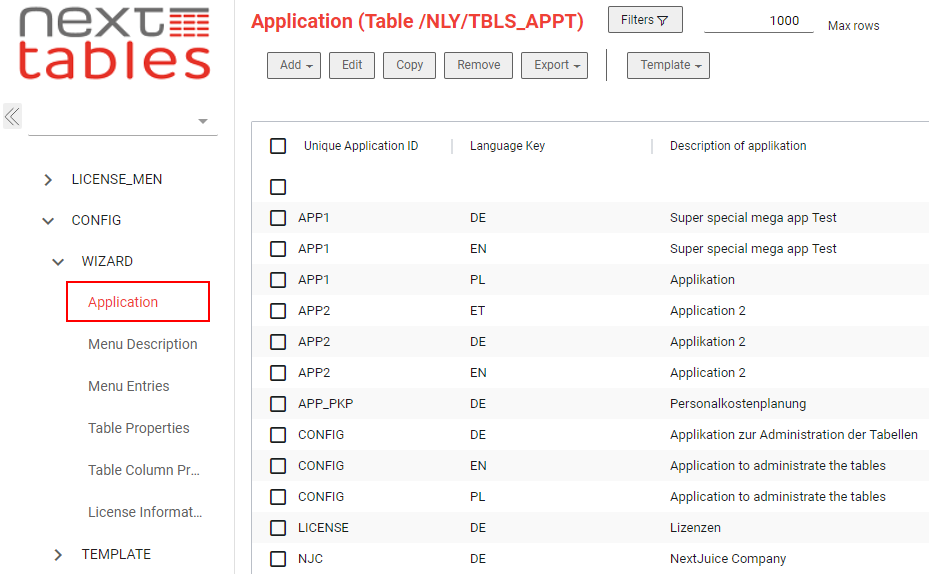The width and height of the screenshot is (929, 574).
Task: Click the Applikation zur Administration der Tabellen cell
Action: click(x=793, y=435)
